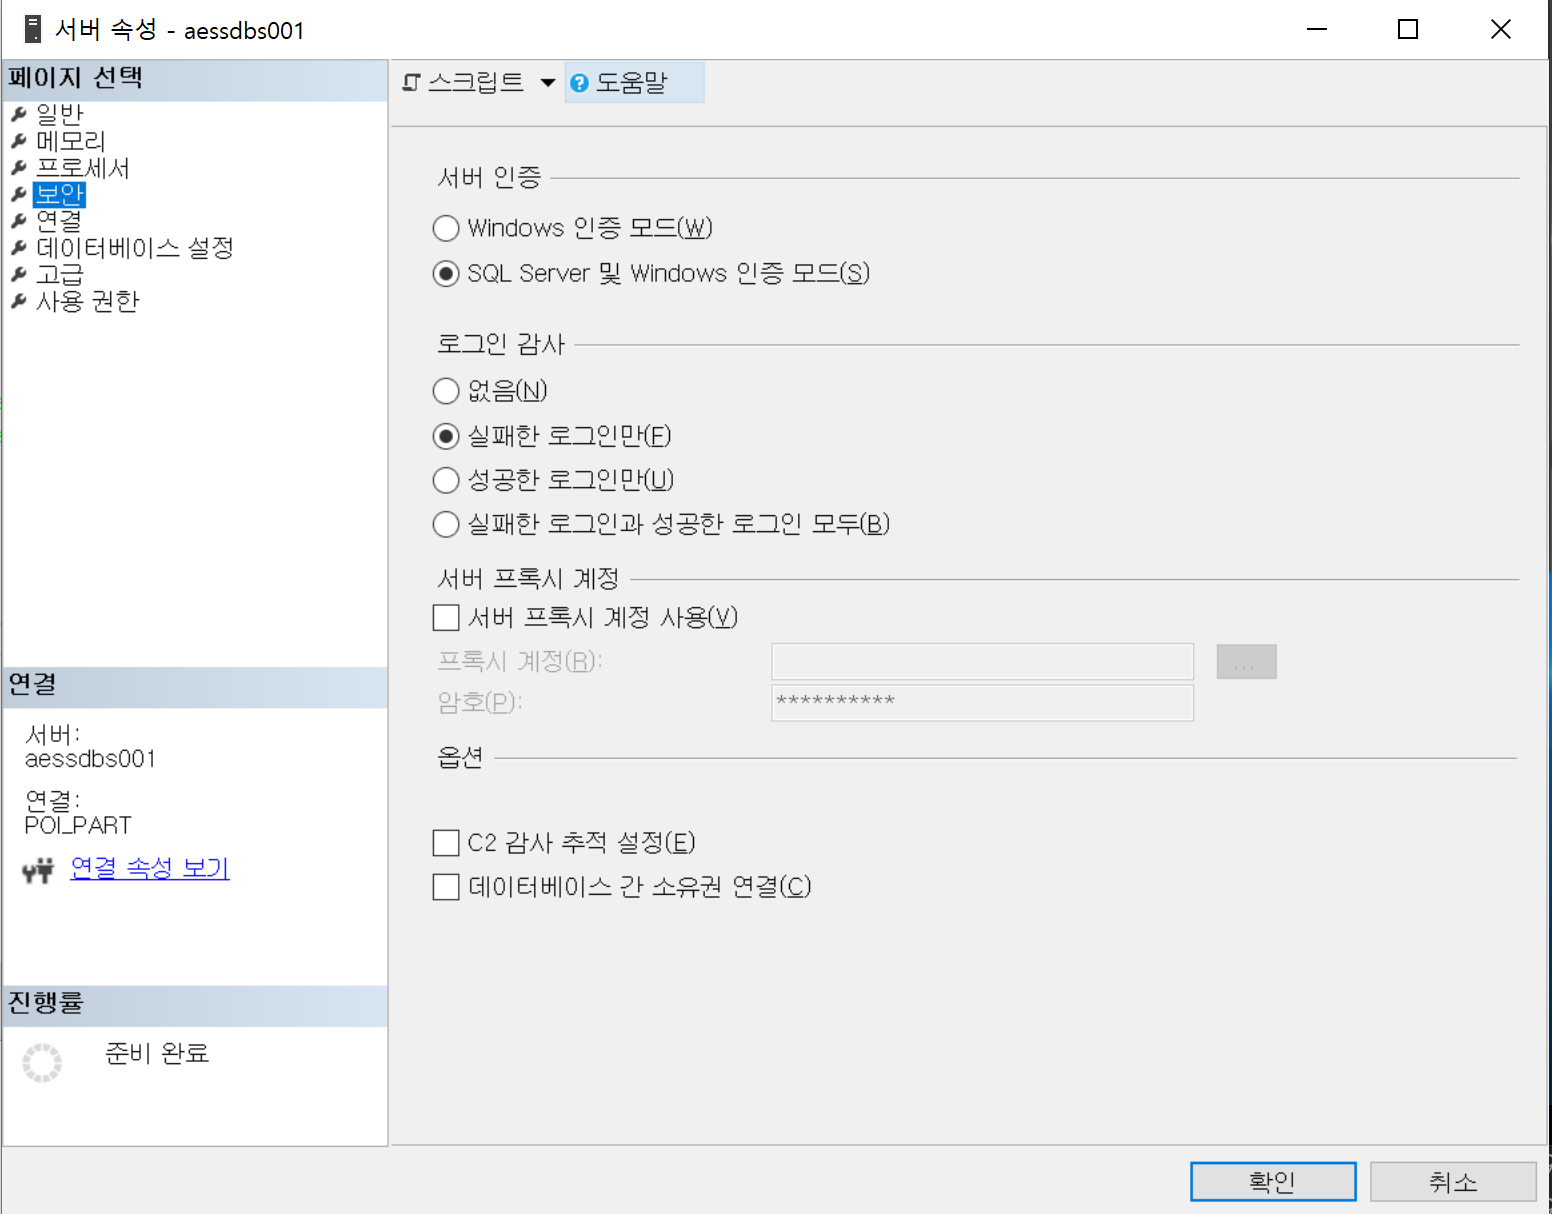This screenshot has width=1552, height=1214.
Task: Select 실패한 로그인만 option
Action: (446, 437)
